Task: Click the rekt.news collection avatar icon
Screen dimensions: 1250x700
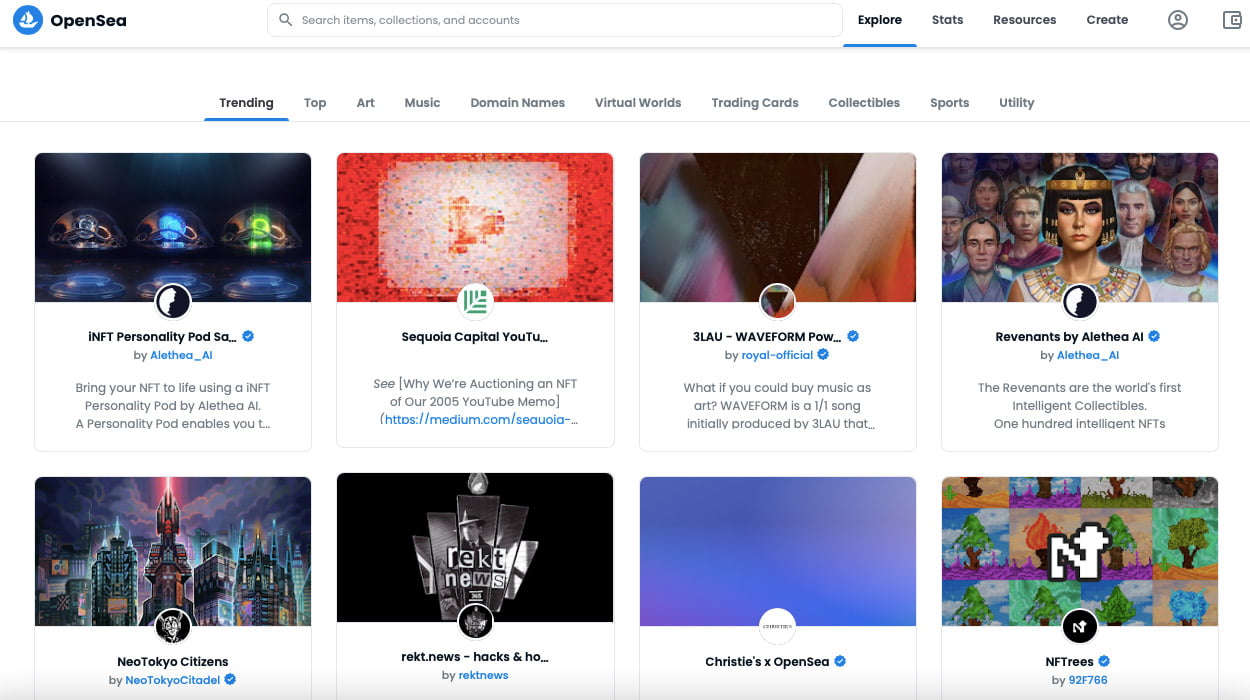Action: (x=476, y=621)
